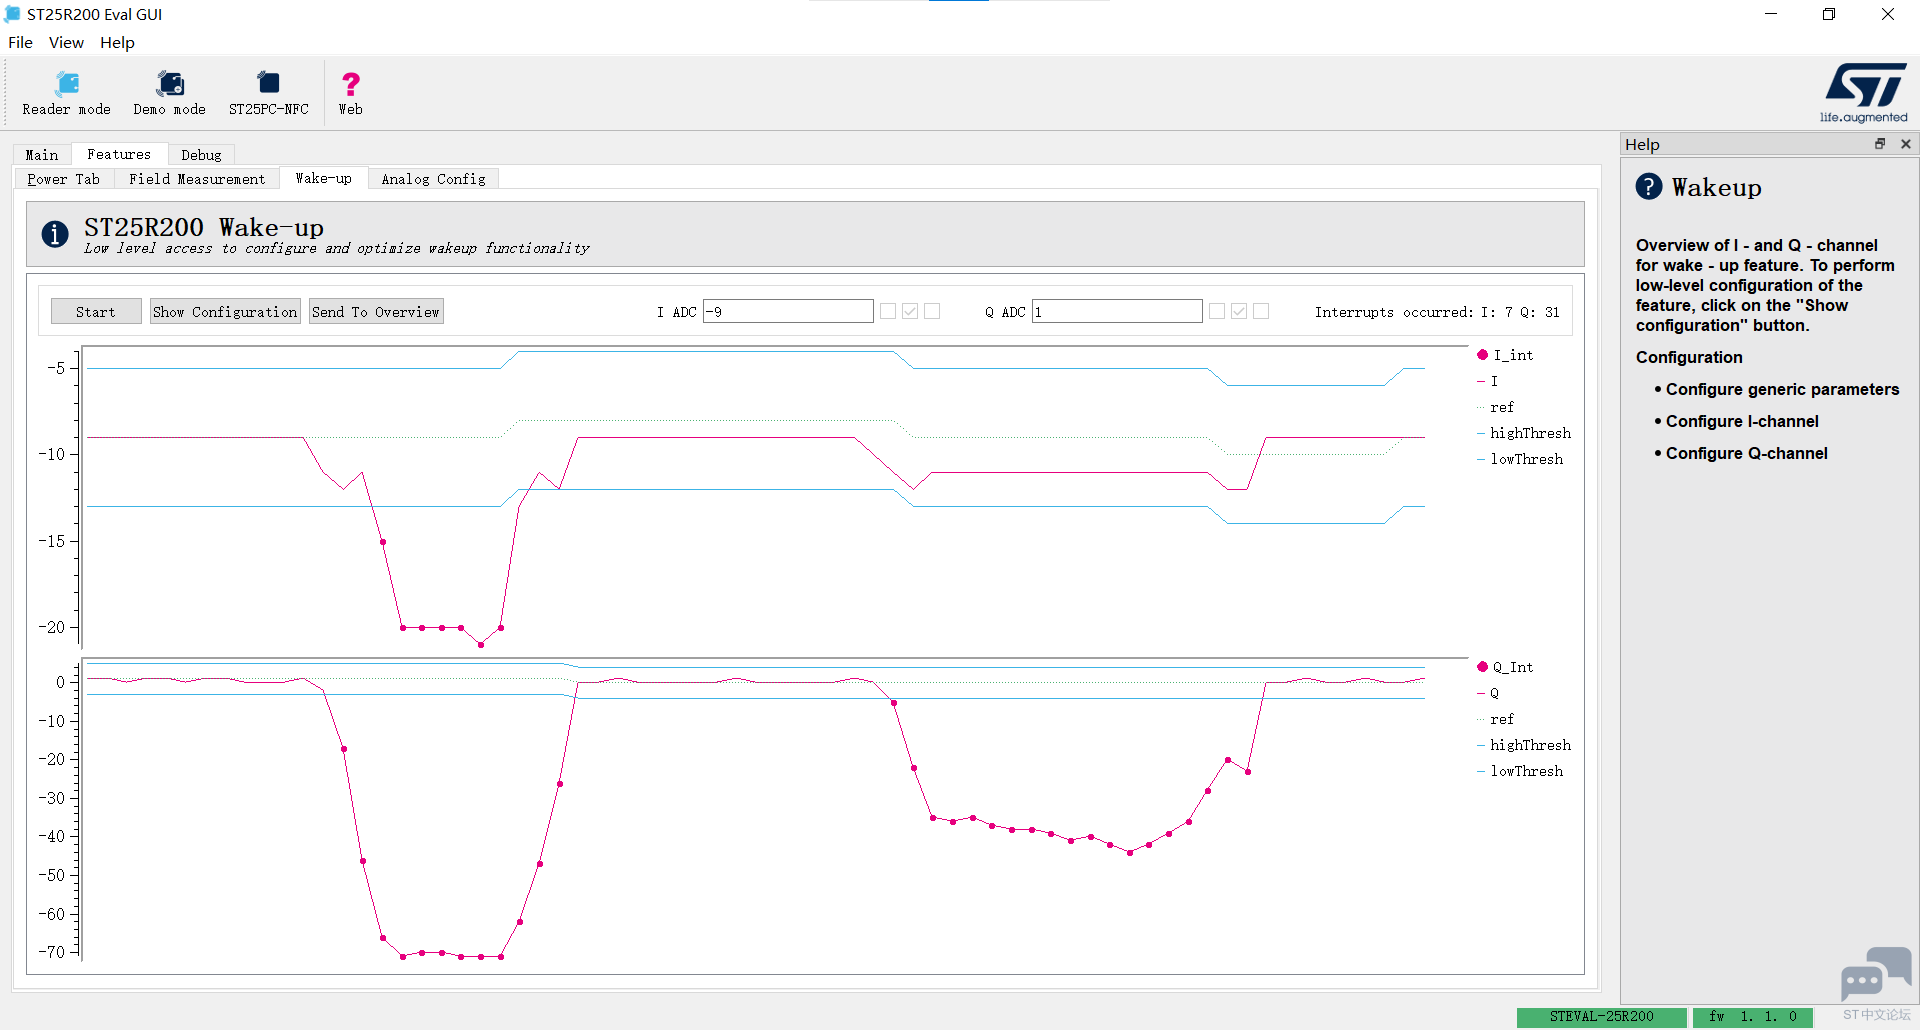Screen dimensions: 1920x1030
Task: Click lowThresh in the I-channel legend
Action: point(1520,459)
